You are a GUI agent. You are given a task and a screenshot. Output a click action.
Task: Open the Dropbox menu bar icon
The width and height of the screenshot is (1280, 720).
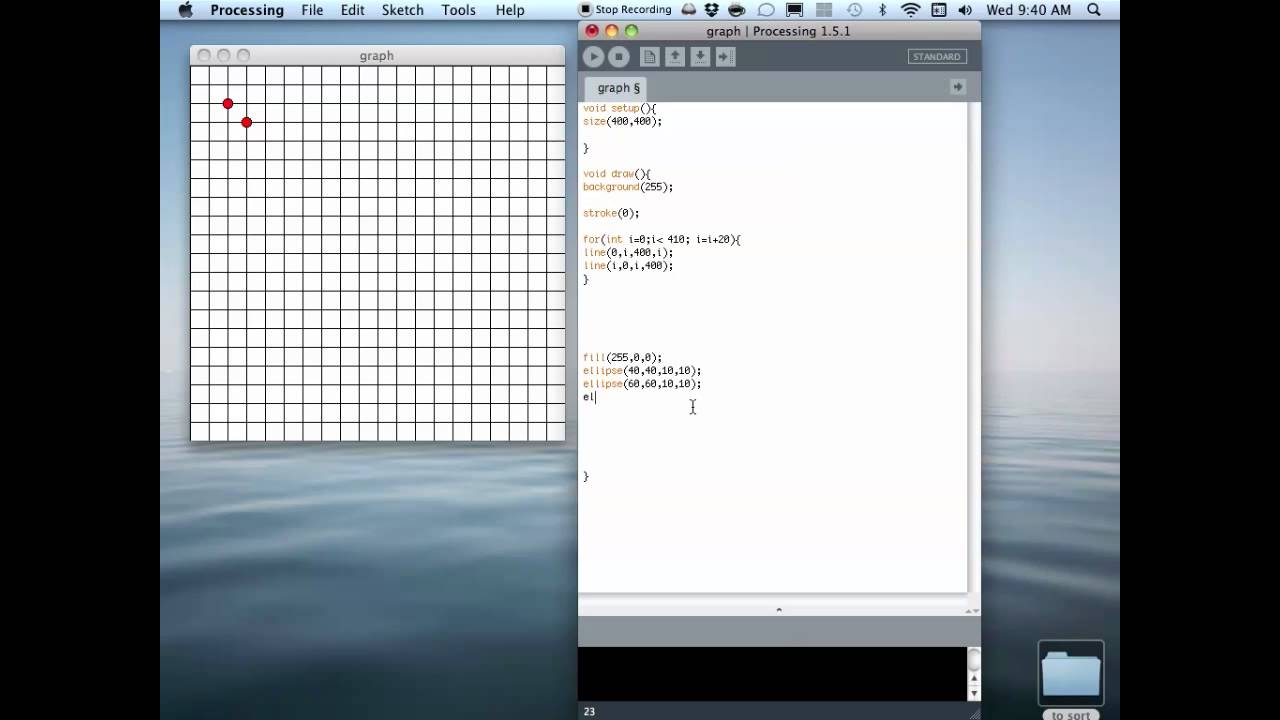click(x=712, y=10)
